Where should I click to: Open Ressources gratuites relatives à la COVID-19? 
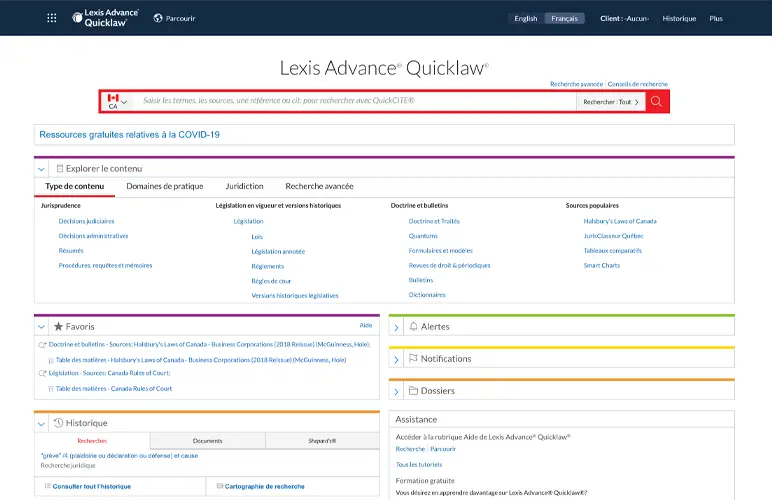(x=129, y=134)
